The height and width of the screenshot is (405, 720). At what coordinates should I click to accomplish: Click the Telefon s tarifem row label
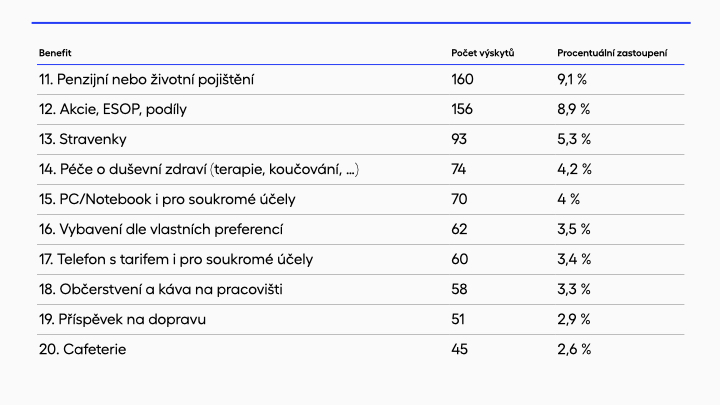point(175,259)
